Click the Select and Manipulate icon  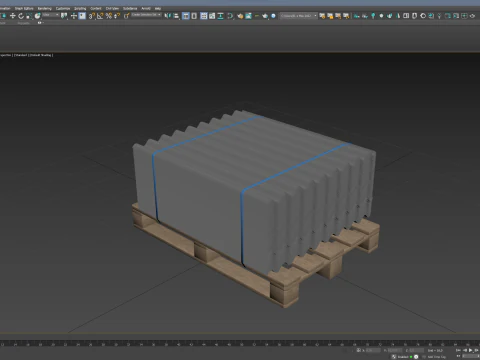pos(74,16)
